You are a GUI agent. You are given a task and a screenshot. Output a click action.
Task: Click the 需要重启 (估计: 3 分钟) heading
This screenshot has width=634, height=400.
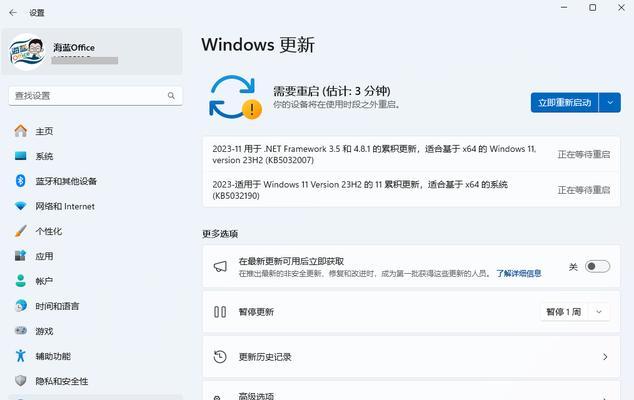[x=332, y=91]
